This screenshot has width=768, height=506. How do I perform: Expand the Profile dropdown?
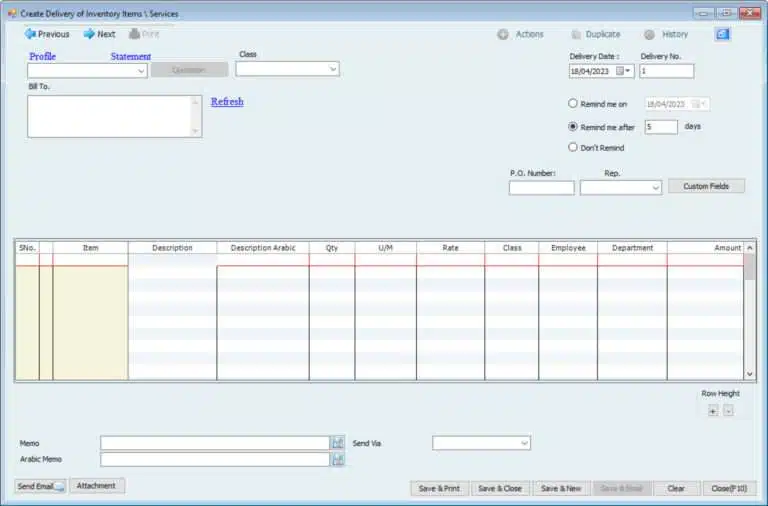(x=141, y=71)
